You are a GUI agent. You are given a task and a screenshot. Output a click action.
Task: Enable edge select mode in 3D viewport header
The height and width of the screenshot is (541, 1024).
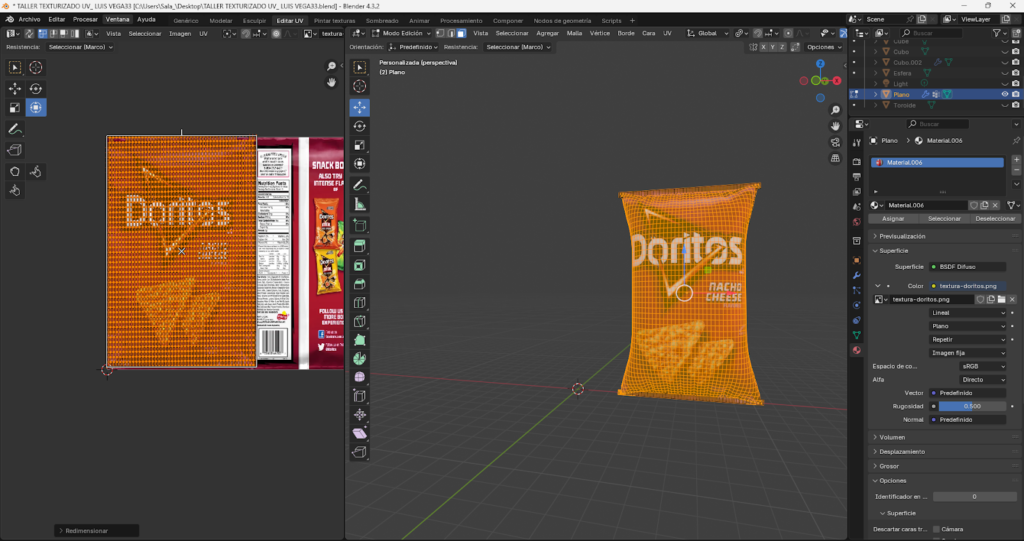pyautogui.click(x=451, y=33)
